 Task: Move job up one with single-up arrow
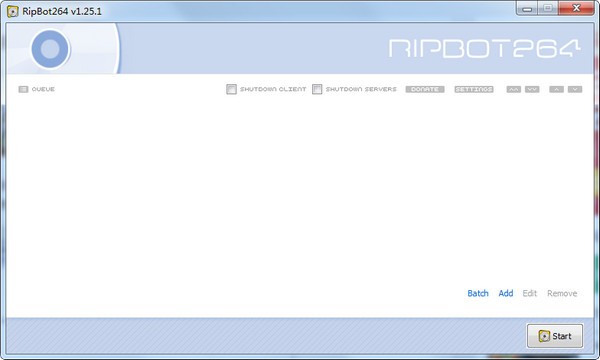point(556,89)
